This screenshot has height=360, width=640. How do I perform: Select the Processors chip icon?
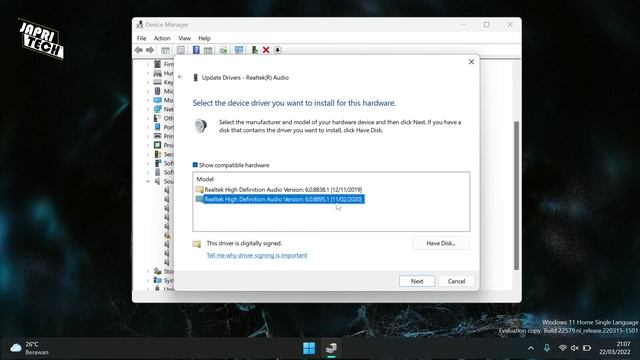158,145
